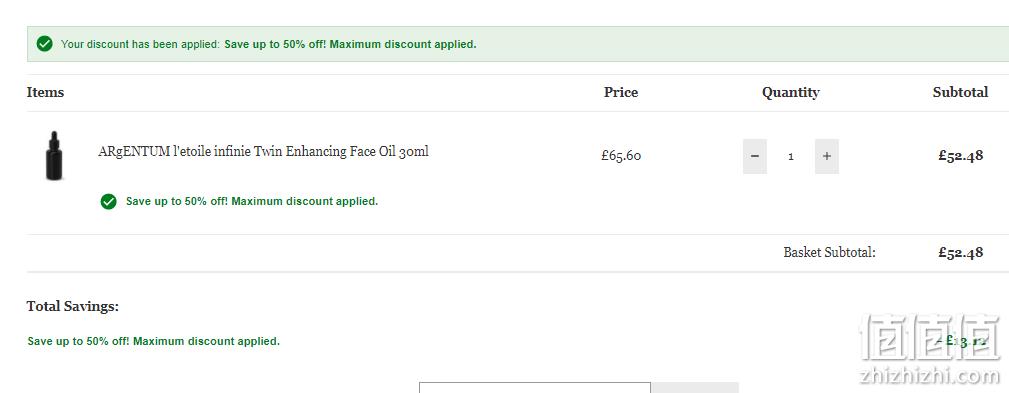
Task: Decrease quantity with the minus button
Action: click(755, 156)
